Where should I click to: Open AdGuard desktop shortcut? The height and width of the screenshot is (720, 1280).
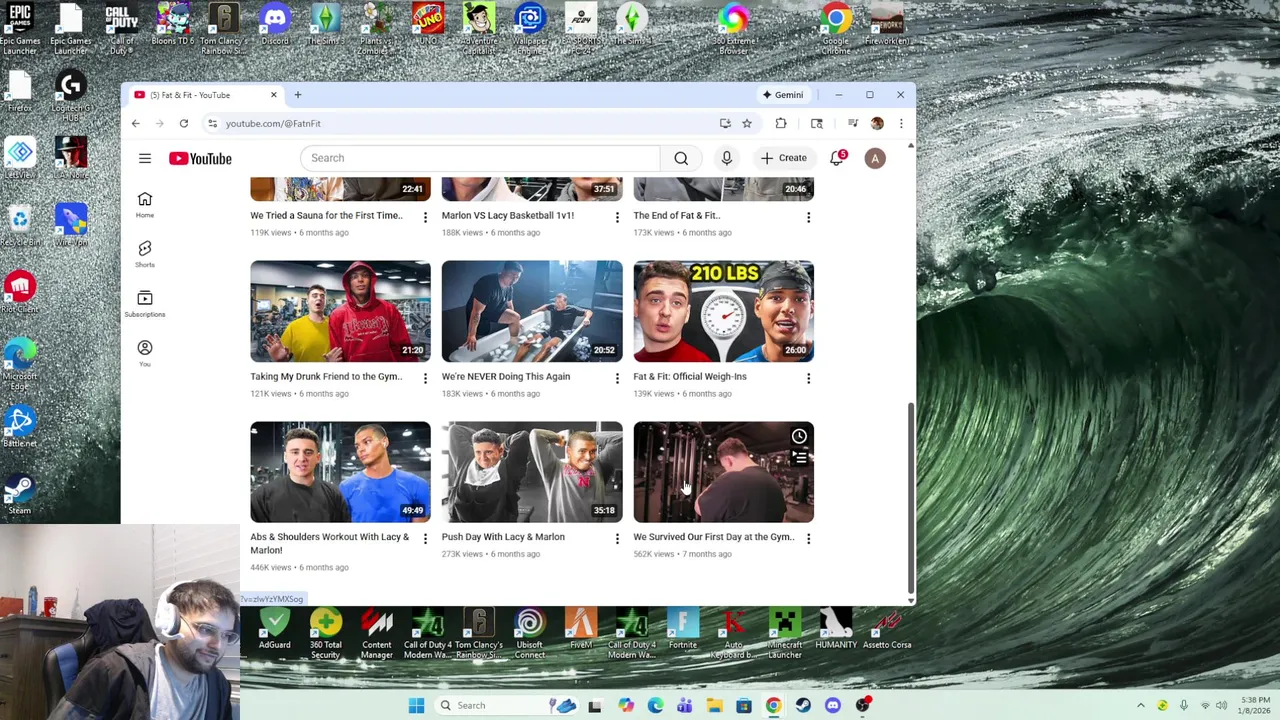point(274,630)
